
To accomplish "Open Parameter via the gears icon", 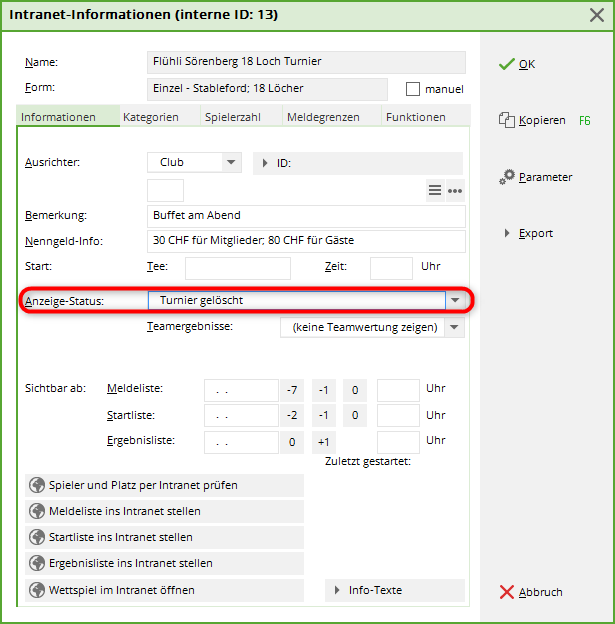I will click(x=507, y=177).
